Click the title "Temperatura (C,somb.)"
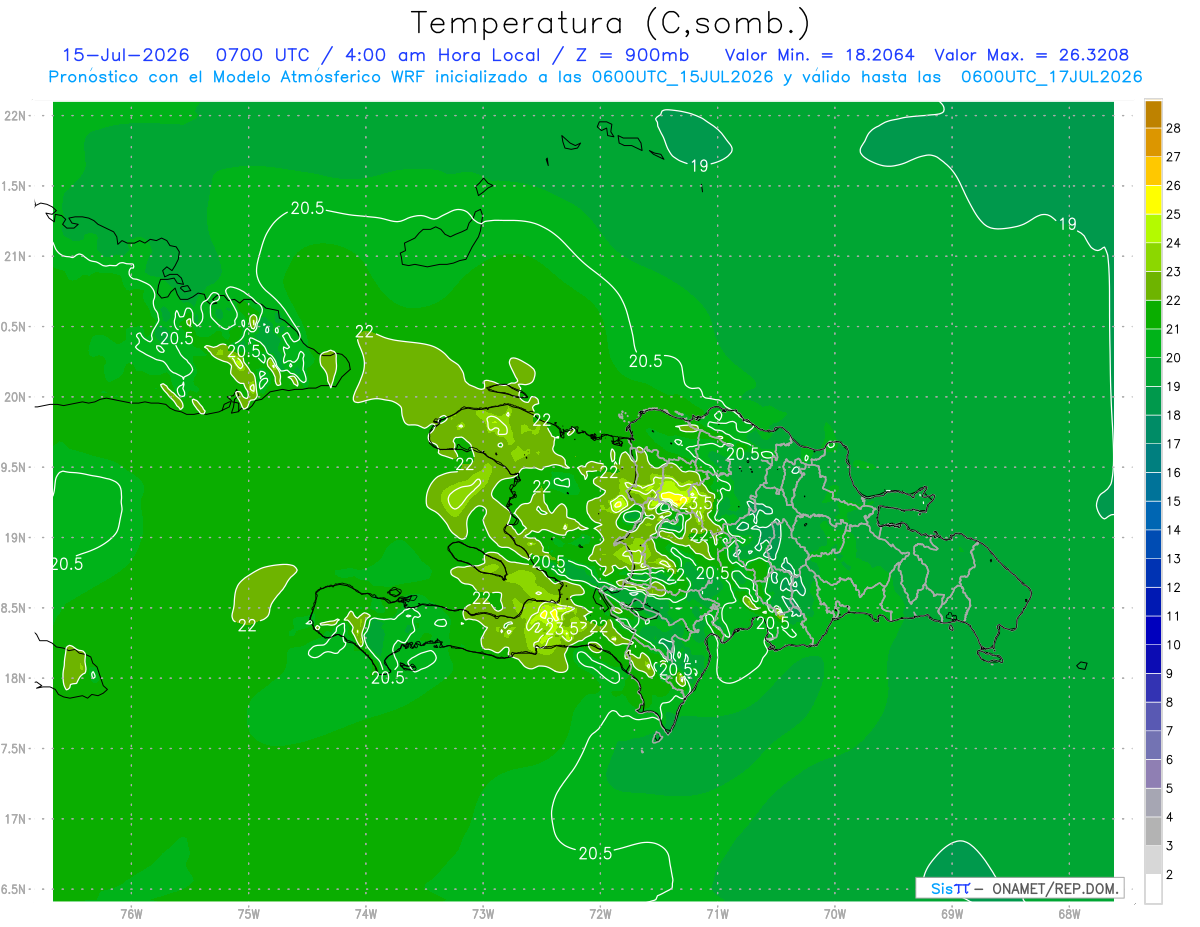Image resolution: width=1200 pixels, height=927 pixels. click(x=611, y=24)
